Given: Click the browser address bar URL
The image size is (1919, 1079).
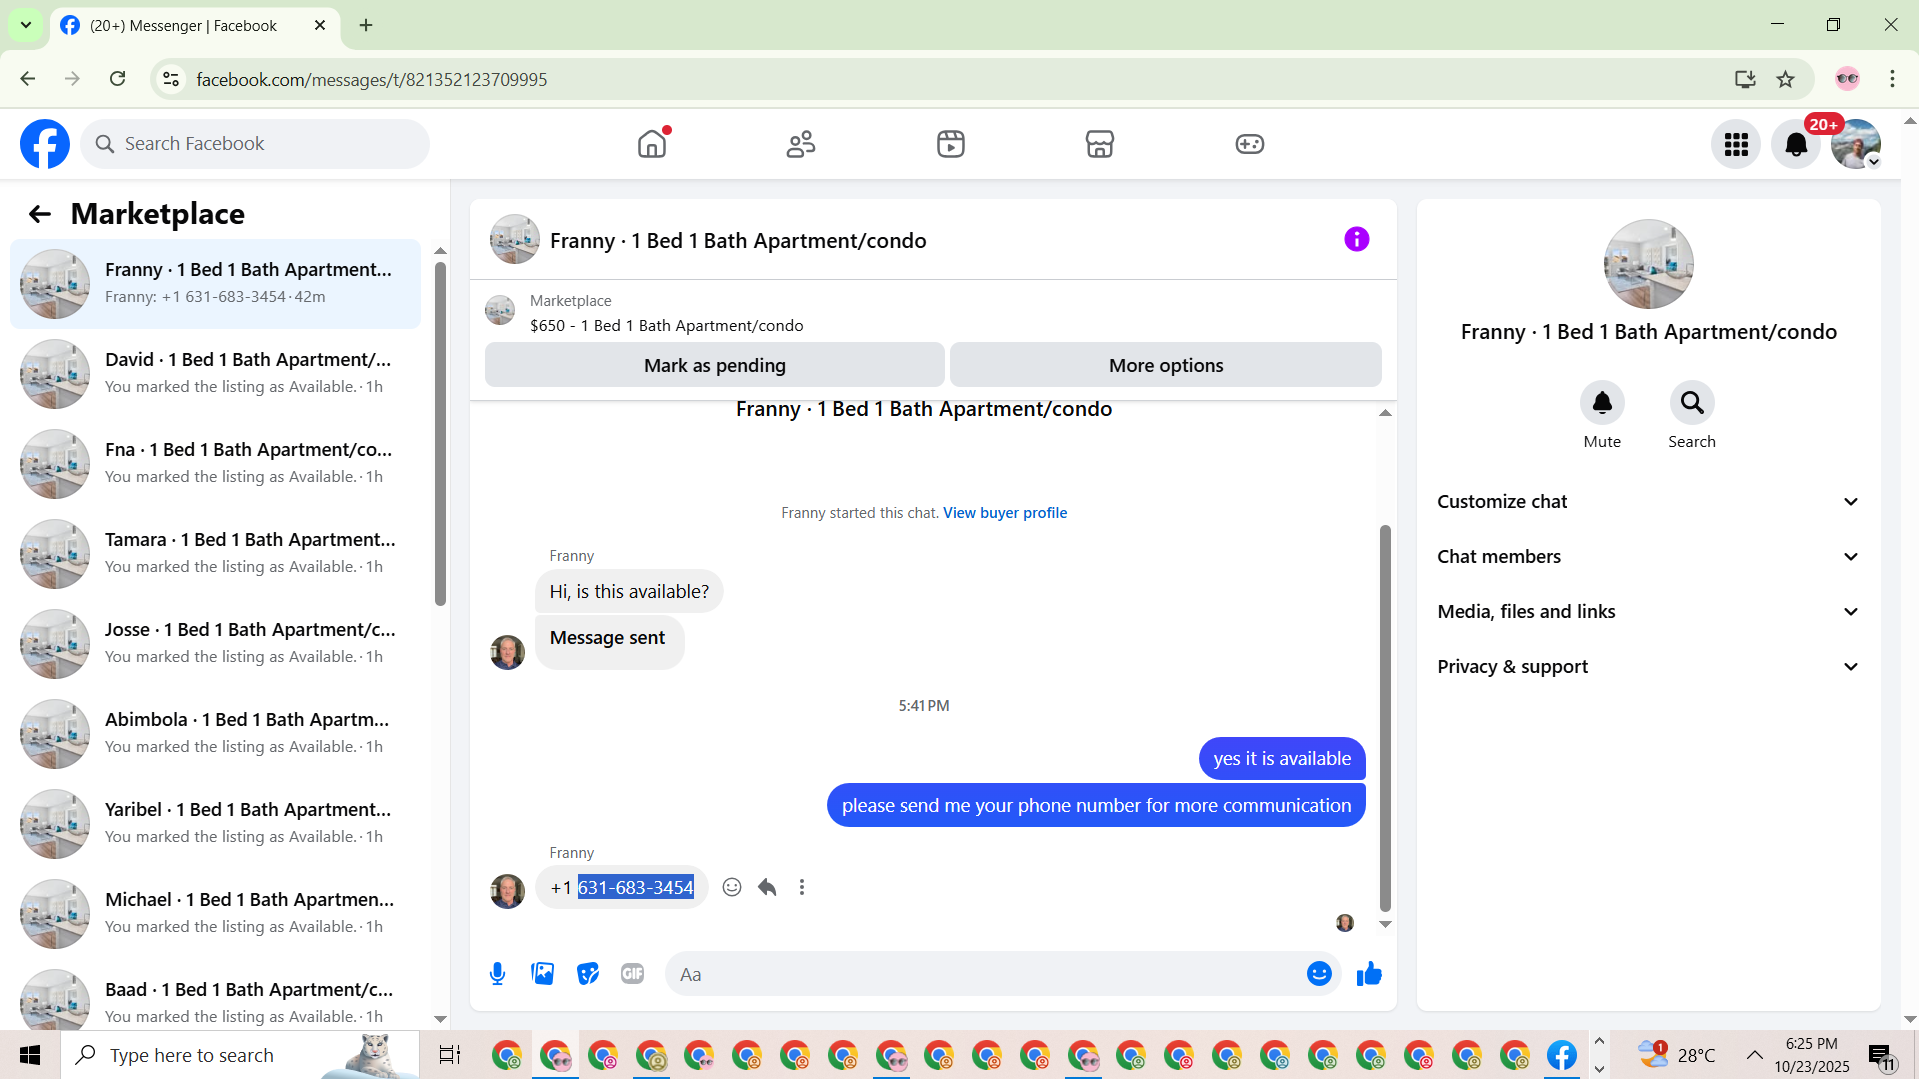Looking at the screenshot, I should pyautogui.click(x=371, y=79).
